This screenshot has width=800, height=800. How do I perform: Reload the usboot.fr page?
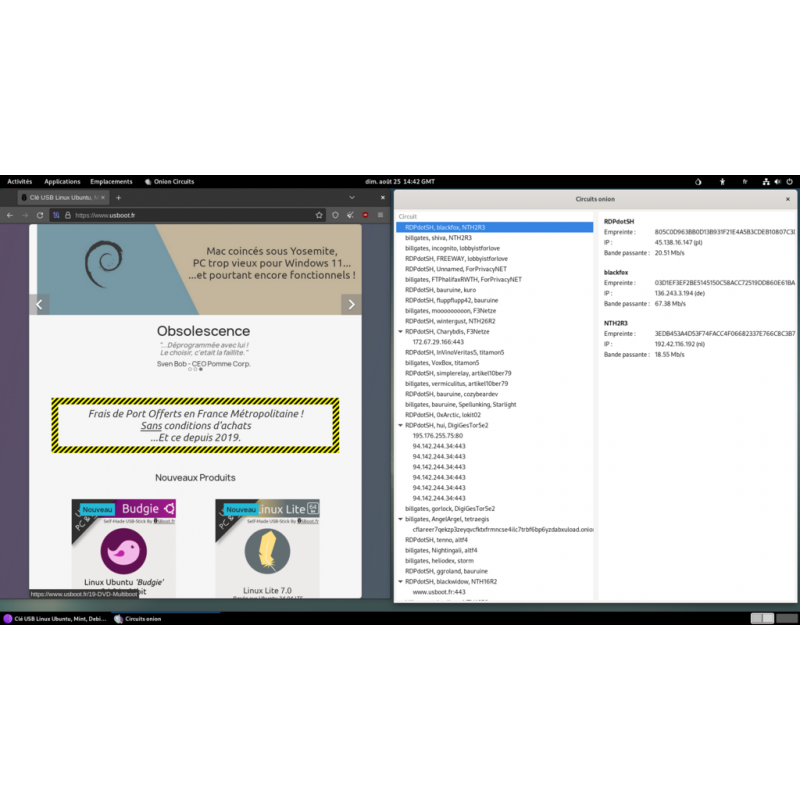click(40, 215)
